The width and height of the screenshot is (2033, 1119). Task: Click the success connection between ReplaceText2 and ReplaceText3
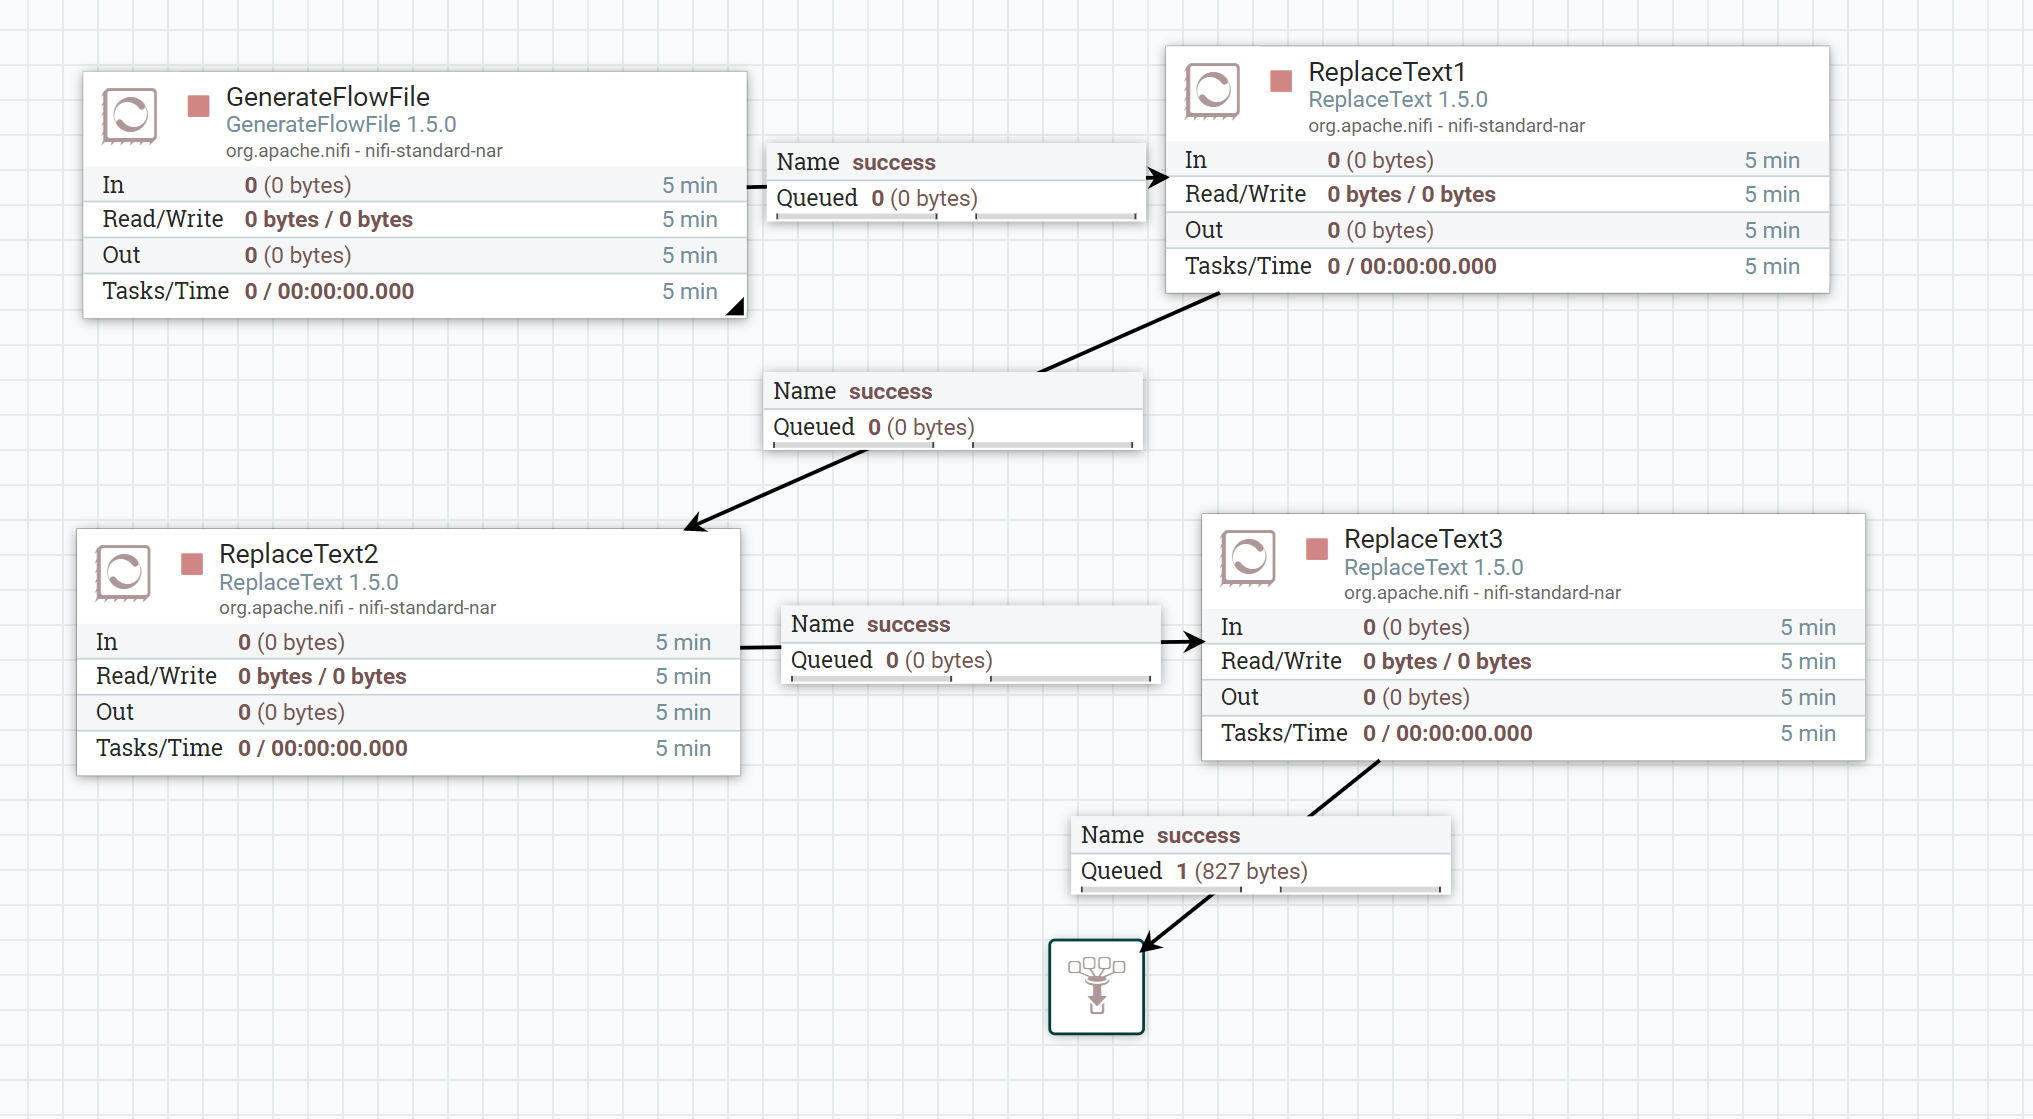point(970,643)
